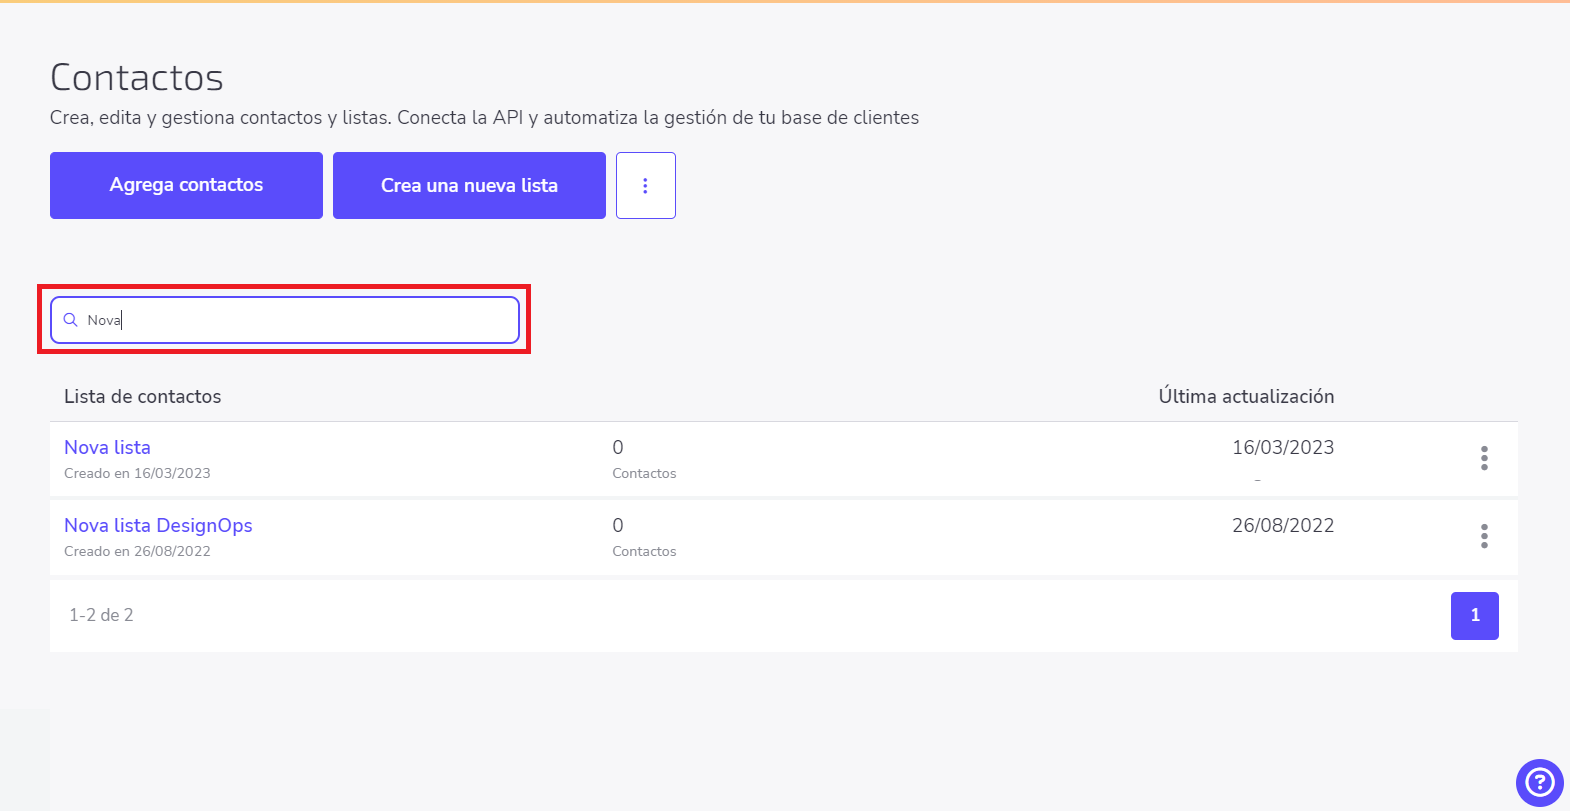Click the Contactos page heading
Viewport: 1570px width, 811px height.
pyautogui.click(x=137, y=78)
